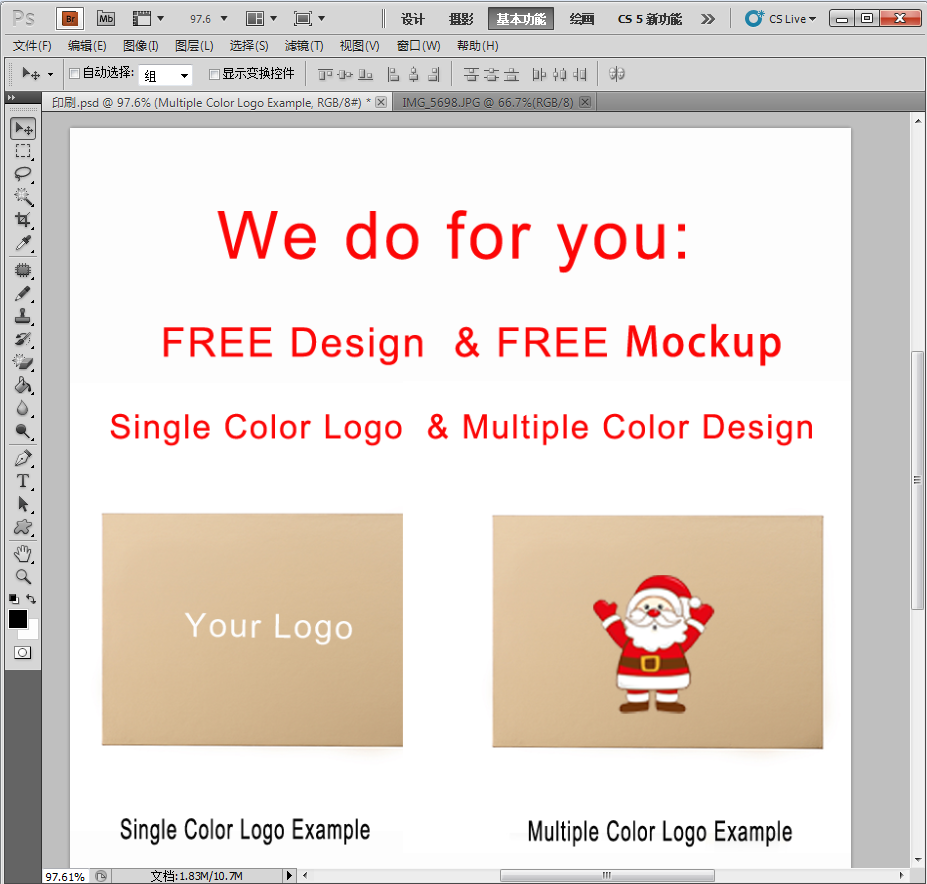This screenshot has height=884, width=927.
Task: Switch to the 设计 workspace
Action: point(413,19)
